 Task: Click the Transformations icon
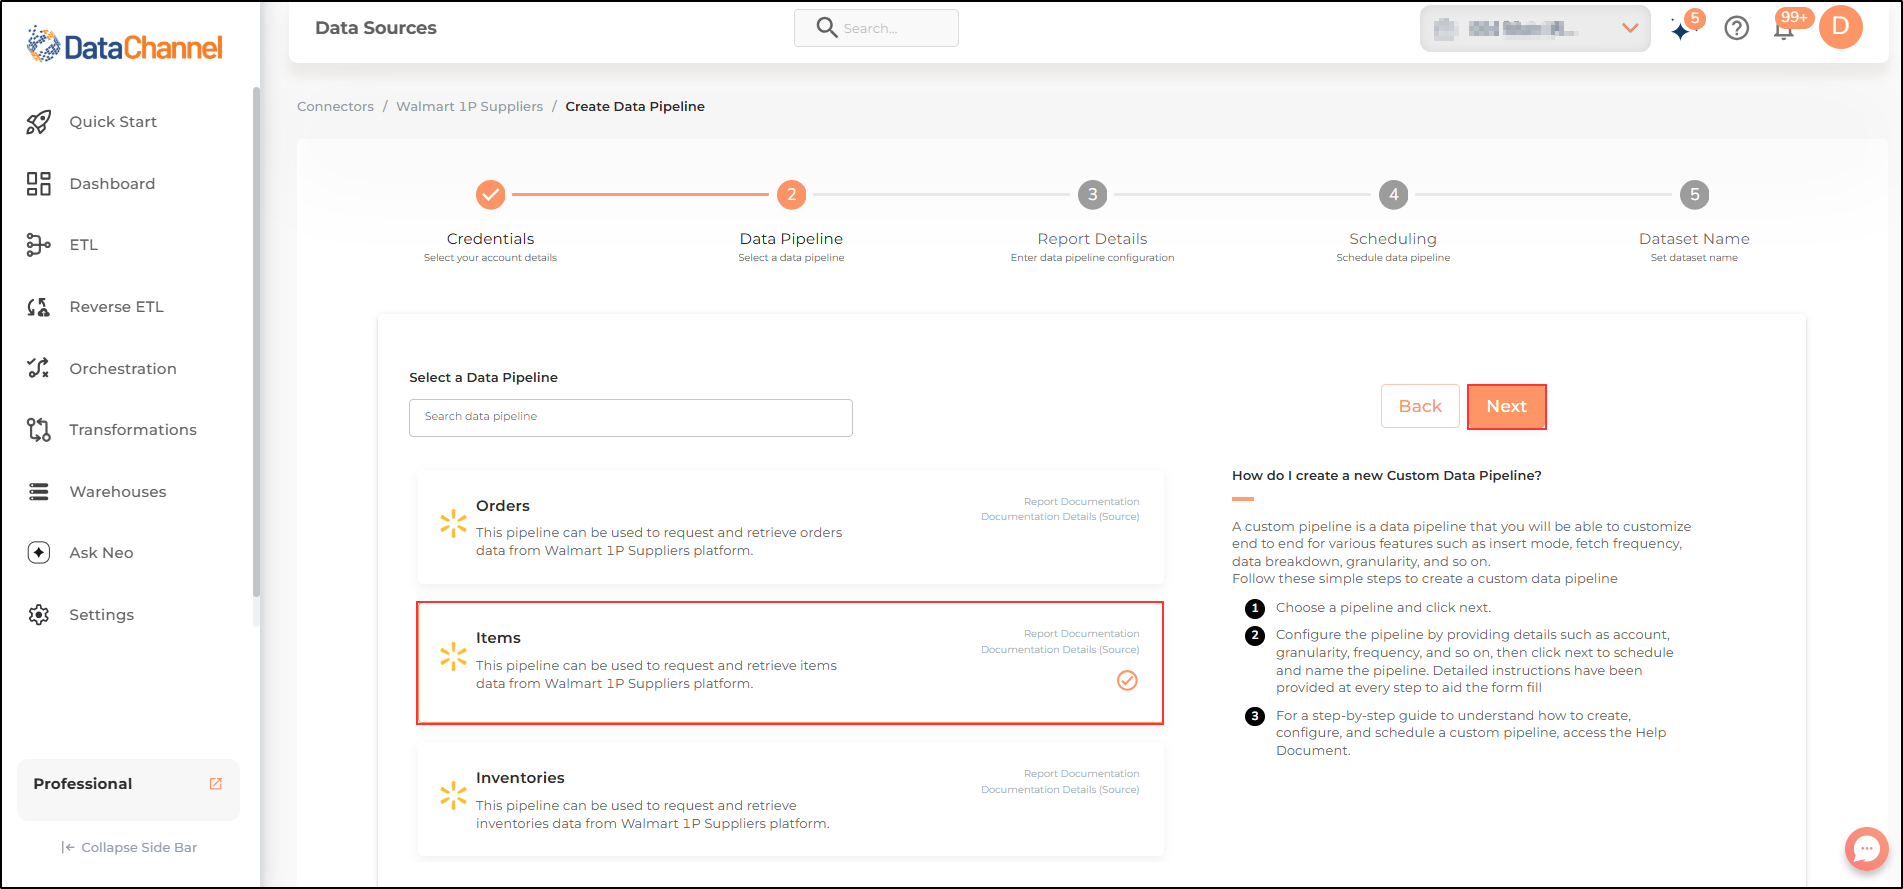(x=38, y=430)
